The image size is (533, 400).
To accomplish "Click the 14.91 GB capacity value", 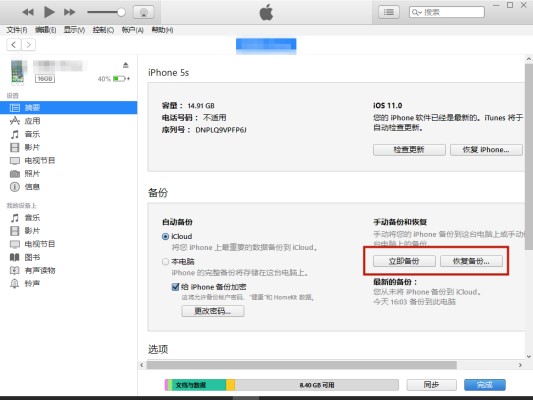I will tap(201, 106).
